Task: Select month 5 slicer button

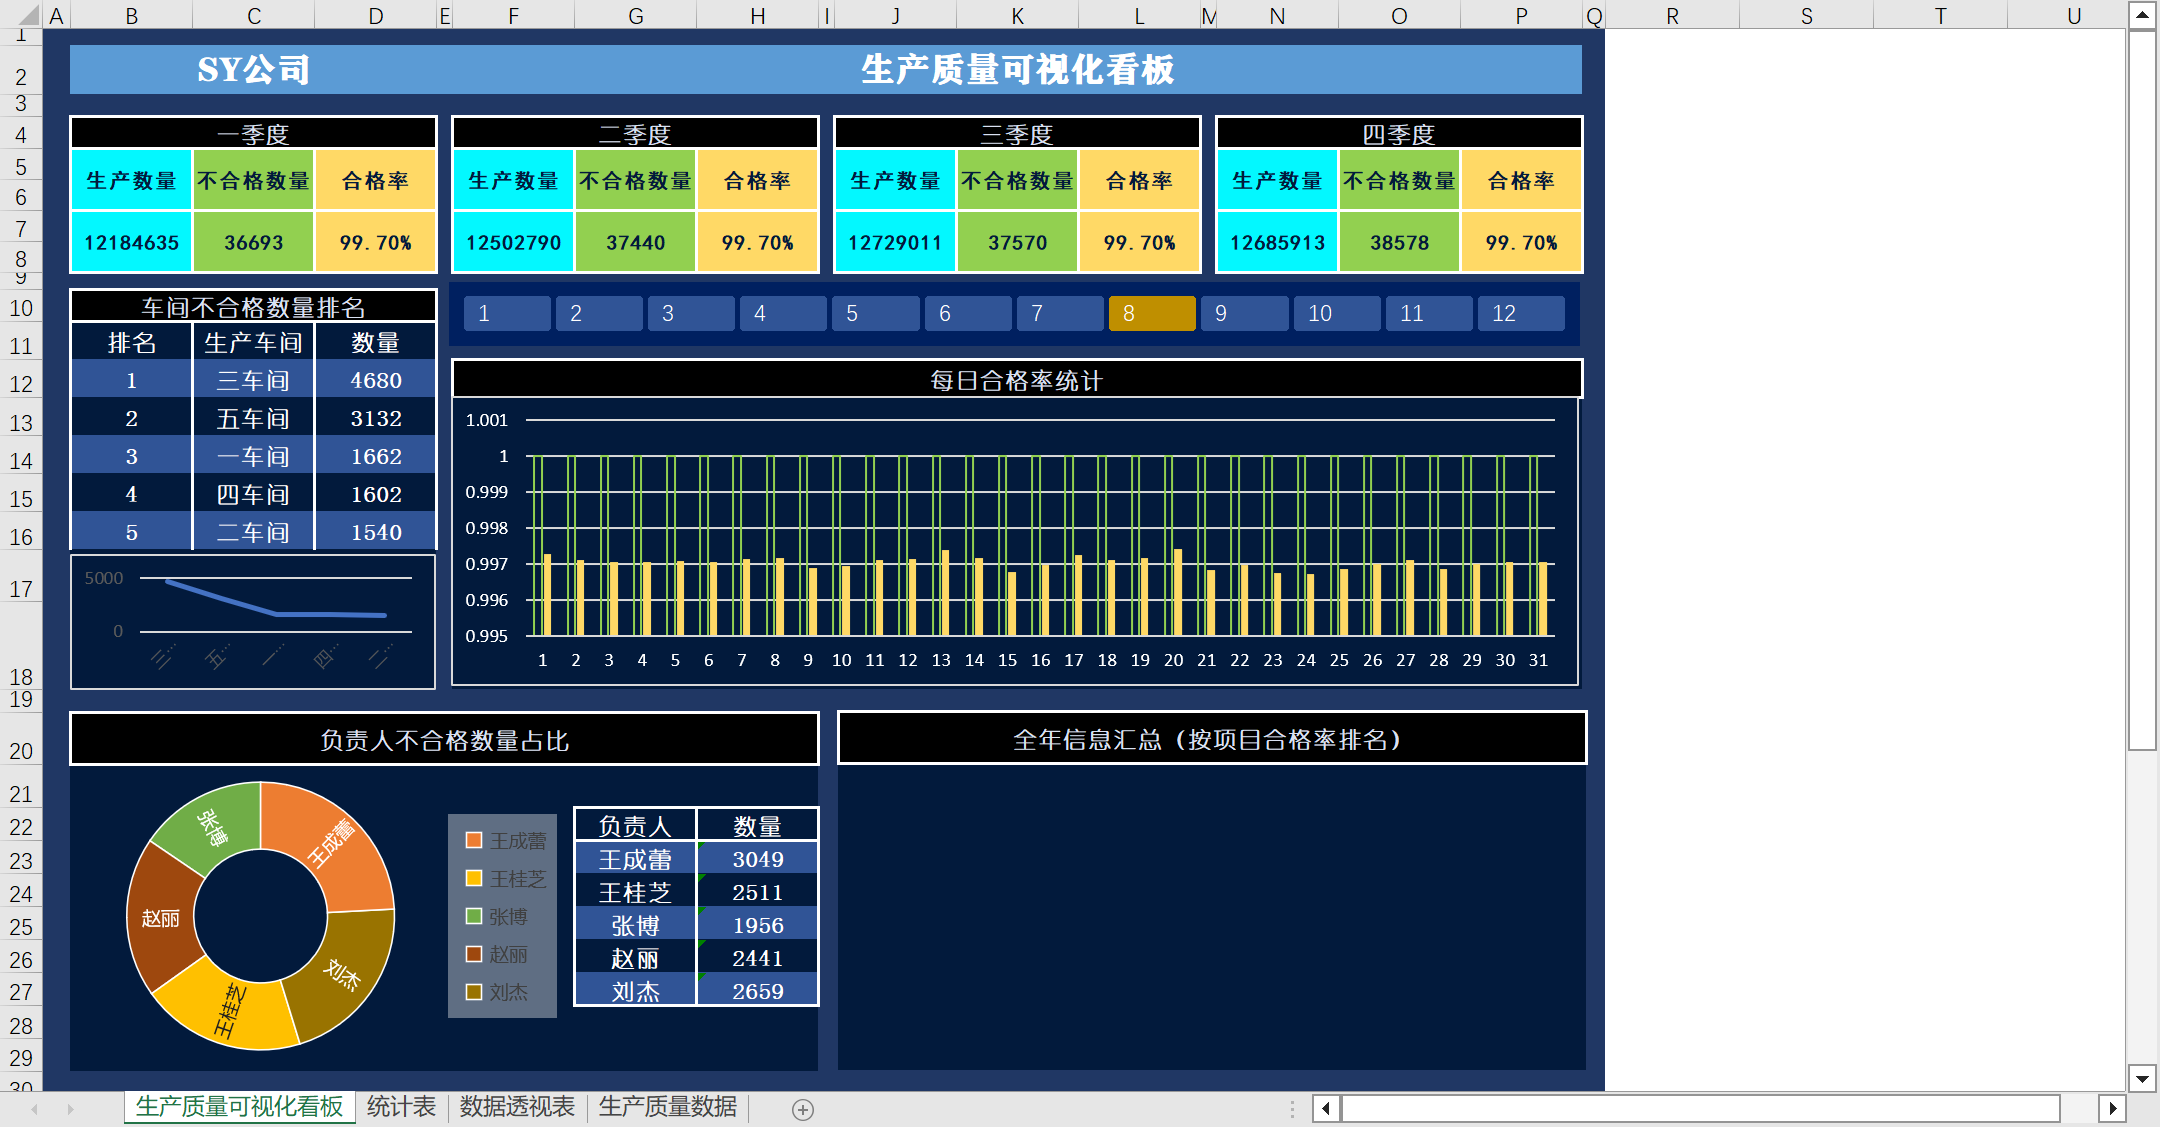Action: 875,313
